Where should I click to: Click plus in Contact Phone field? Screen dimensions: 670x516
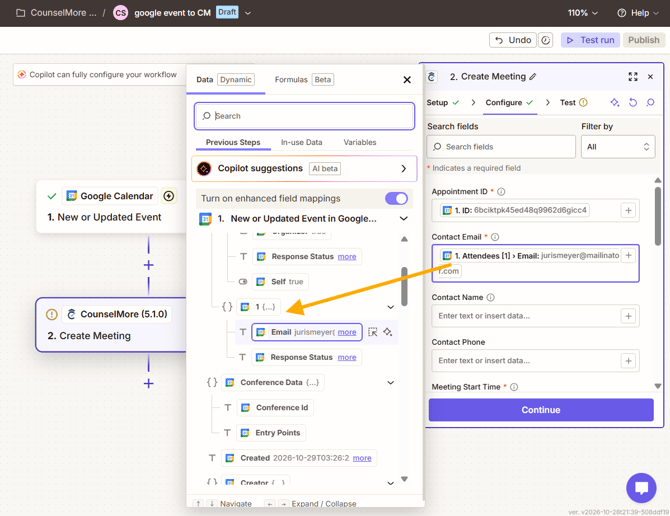point(628,361)
